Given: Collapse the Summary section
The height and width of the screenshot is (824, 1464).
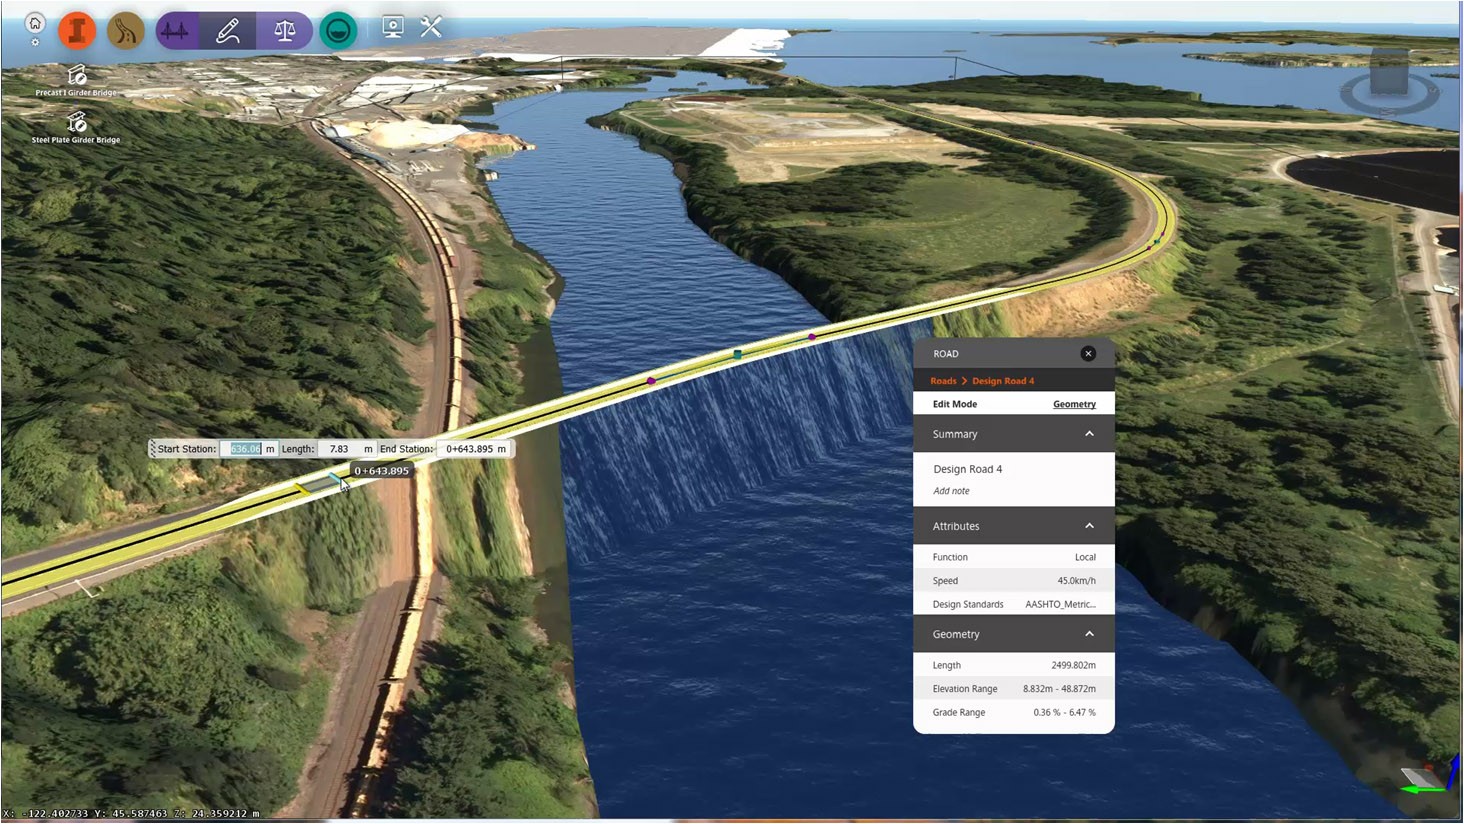Looking at the screenshot, I should tap(1089, 434).
